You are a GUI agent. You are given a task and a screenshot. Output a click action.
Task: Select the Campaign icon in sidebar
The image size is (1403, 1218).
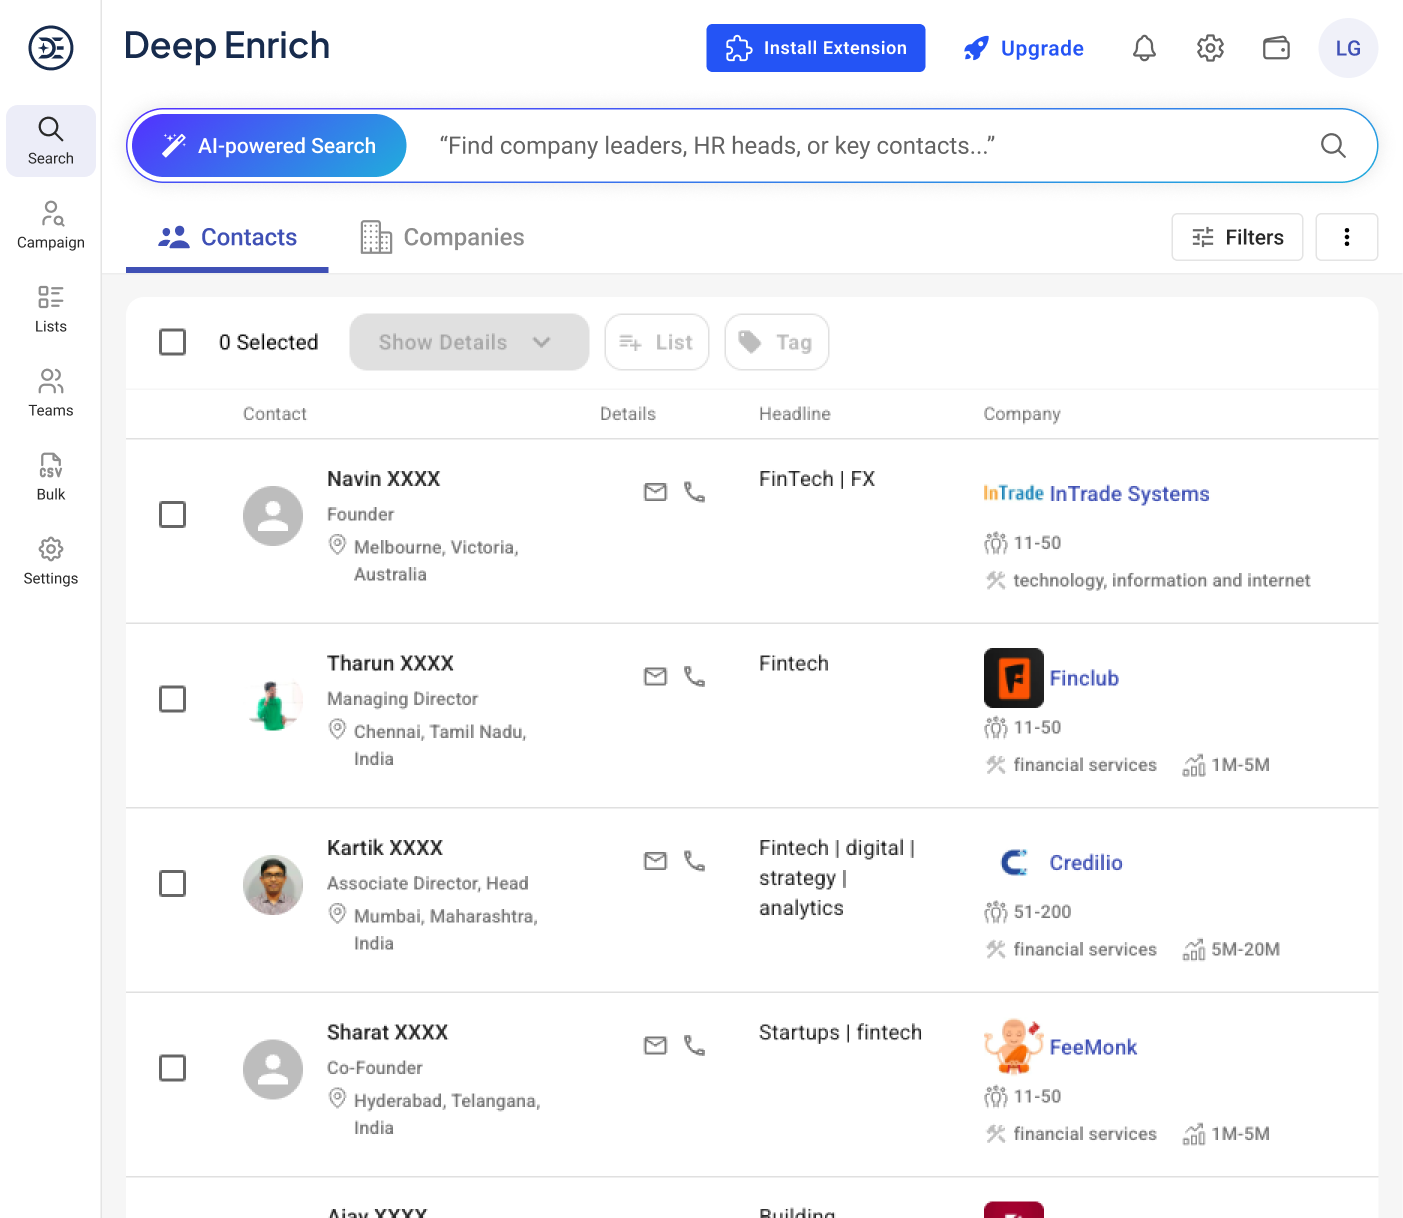pos(50,224)
